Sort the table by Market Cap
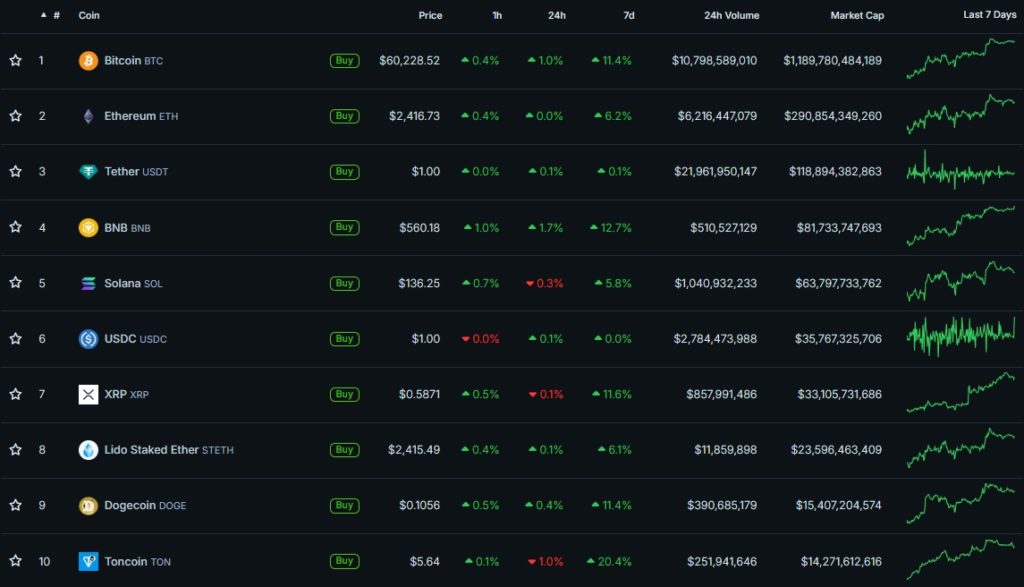The height and width of the screenshot is (587, 1024). (857, 15)
